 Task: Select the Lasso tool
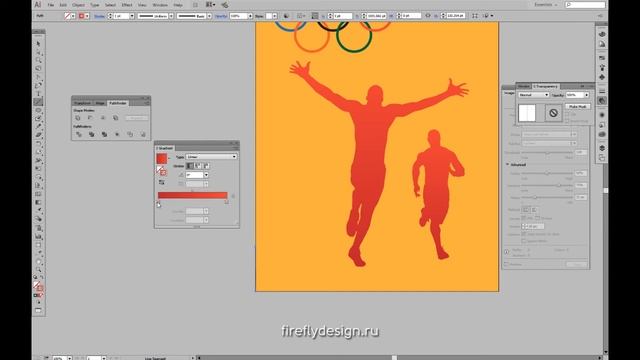(38, 69)
